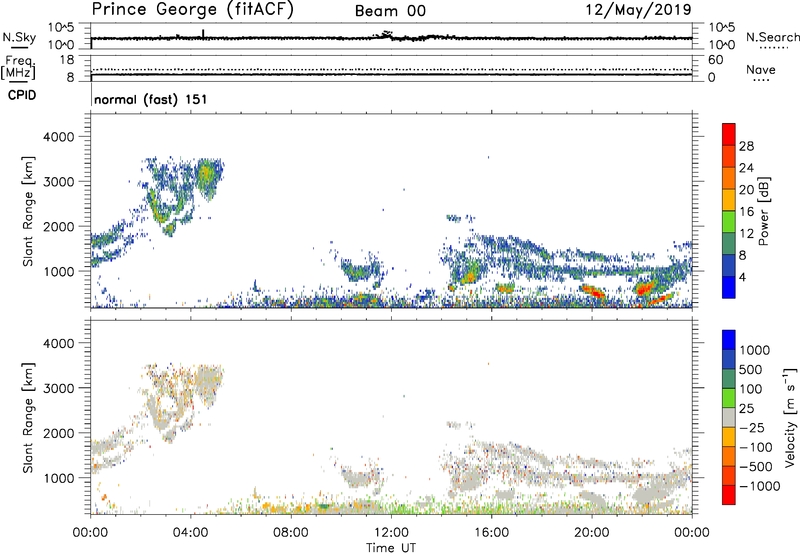
Task: Click the red bottom of velocity colorbar
Action: click(729, 495)
